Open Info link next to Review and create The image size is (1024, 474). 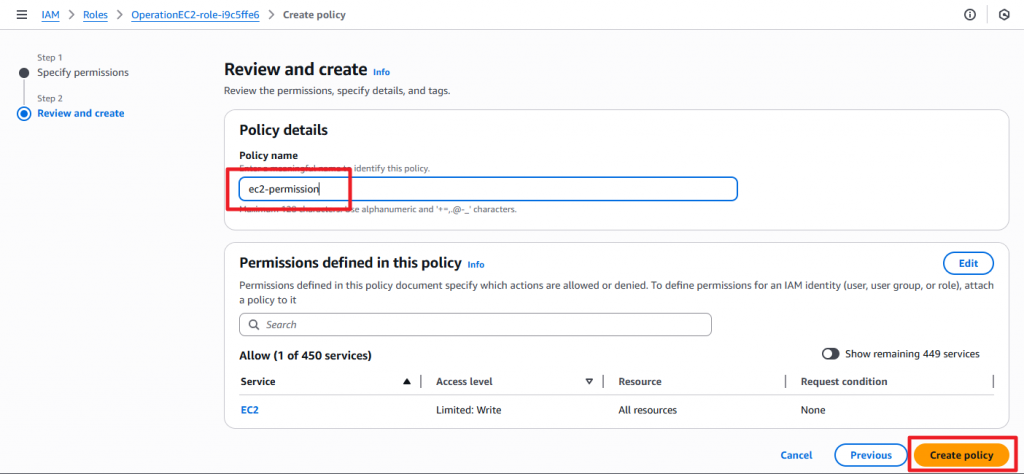381,72
